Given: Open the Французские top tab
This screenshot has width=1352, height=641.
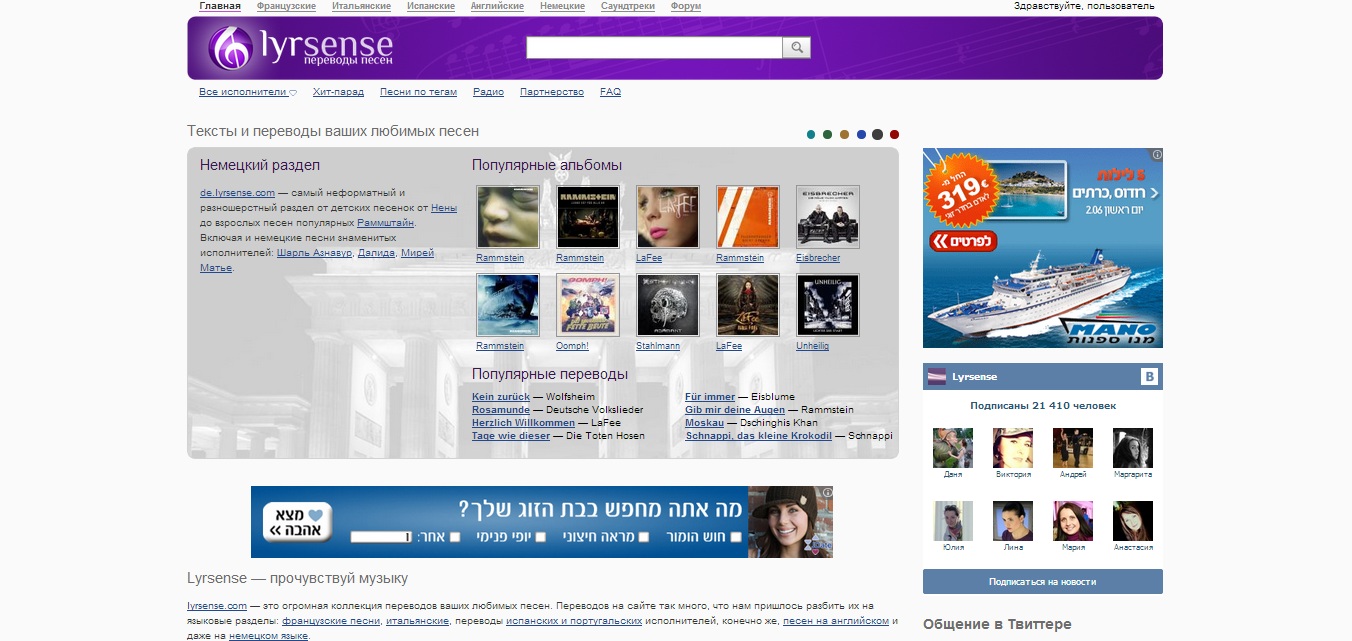Looking at the screenshot, I should (x=286, y=6).
